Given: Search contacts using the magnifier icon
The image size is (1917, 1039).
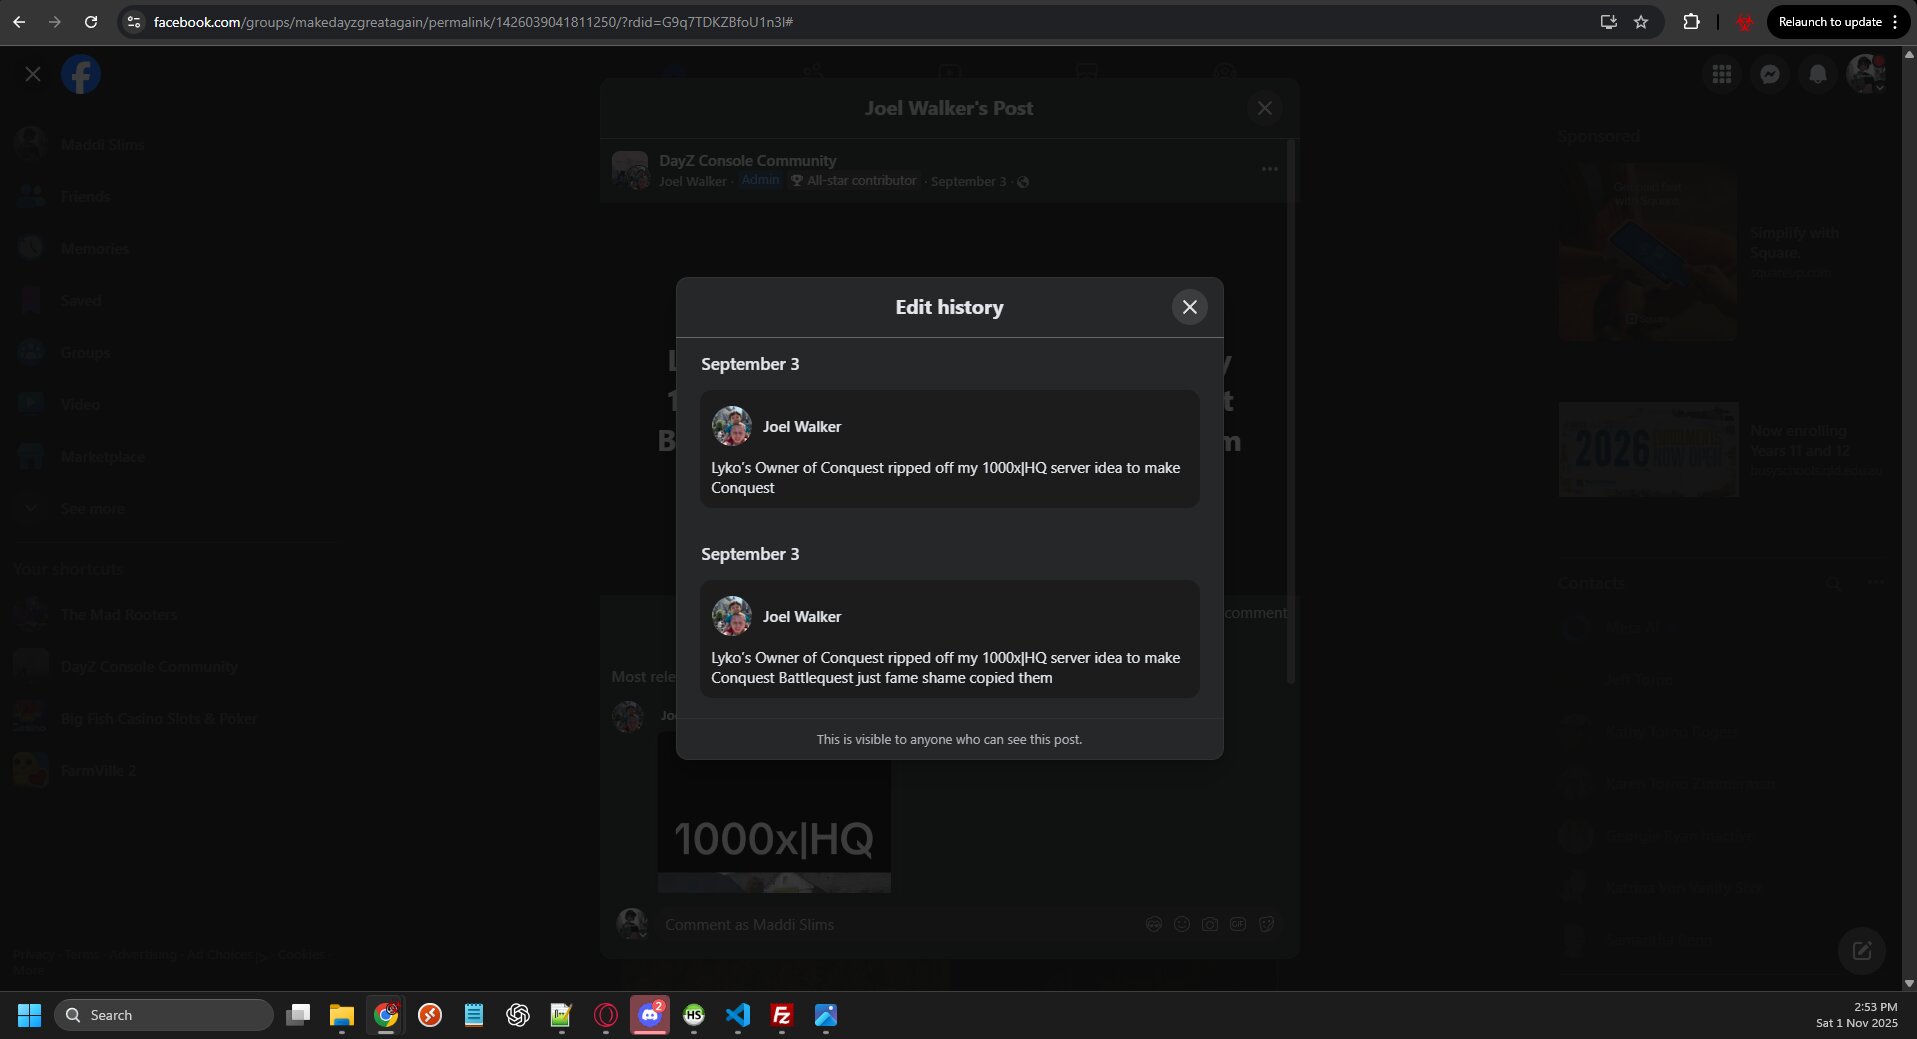Looking at the screenshot, I should click(x=1833, y=583).
